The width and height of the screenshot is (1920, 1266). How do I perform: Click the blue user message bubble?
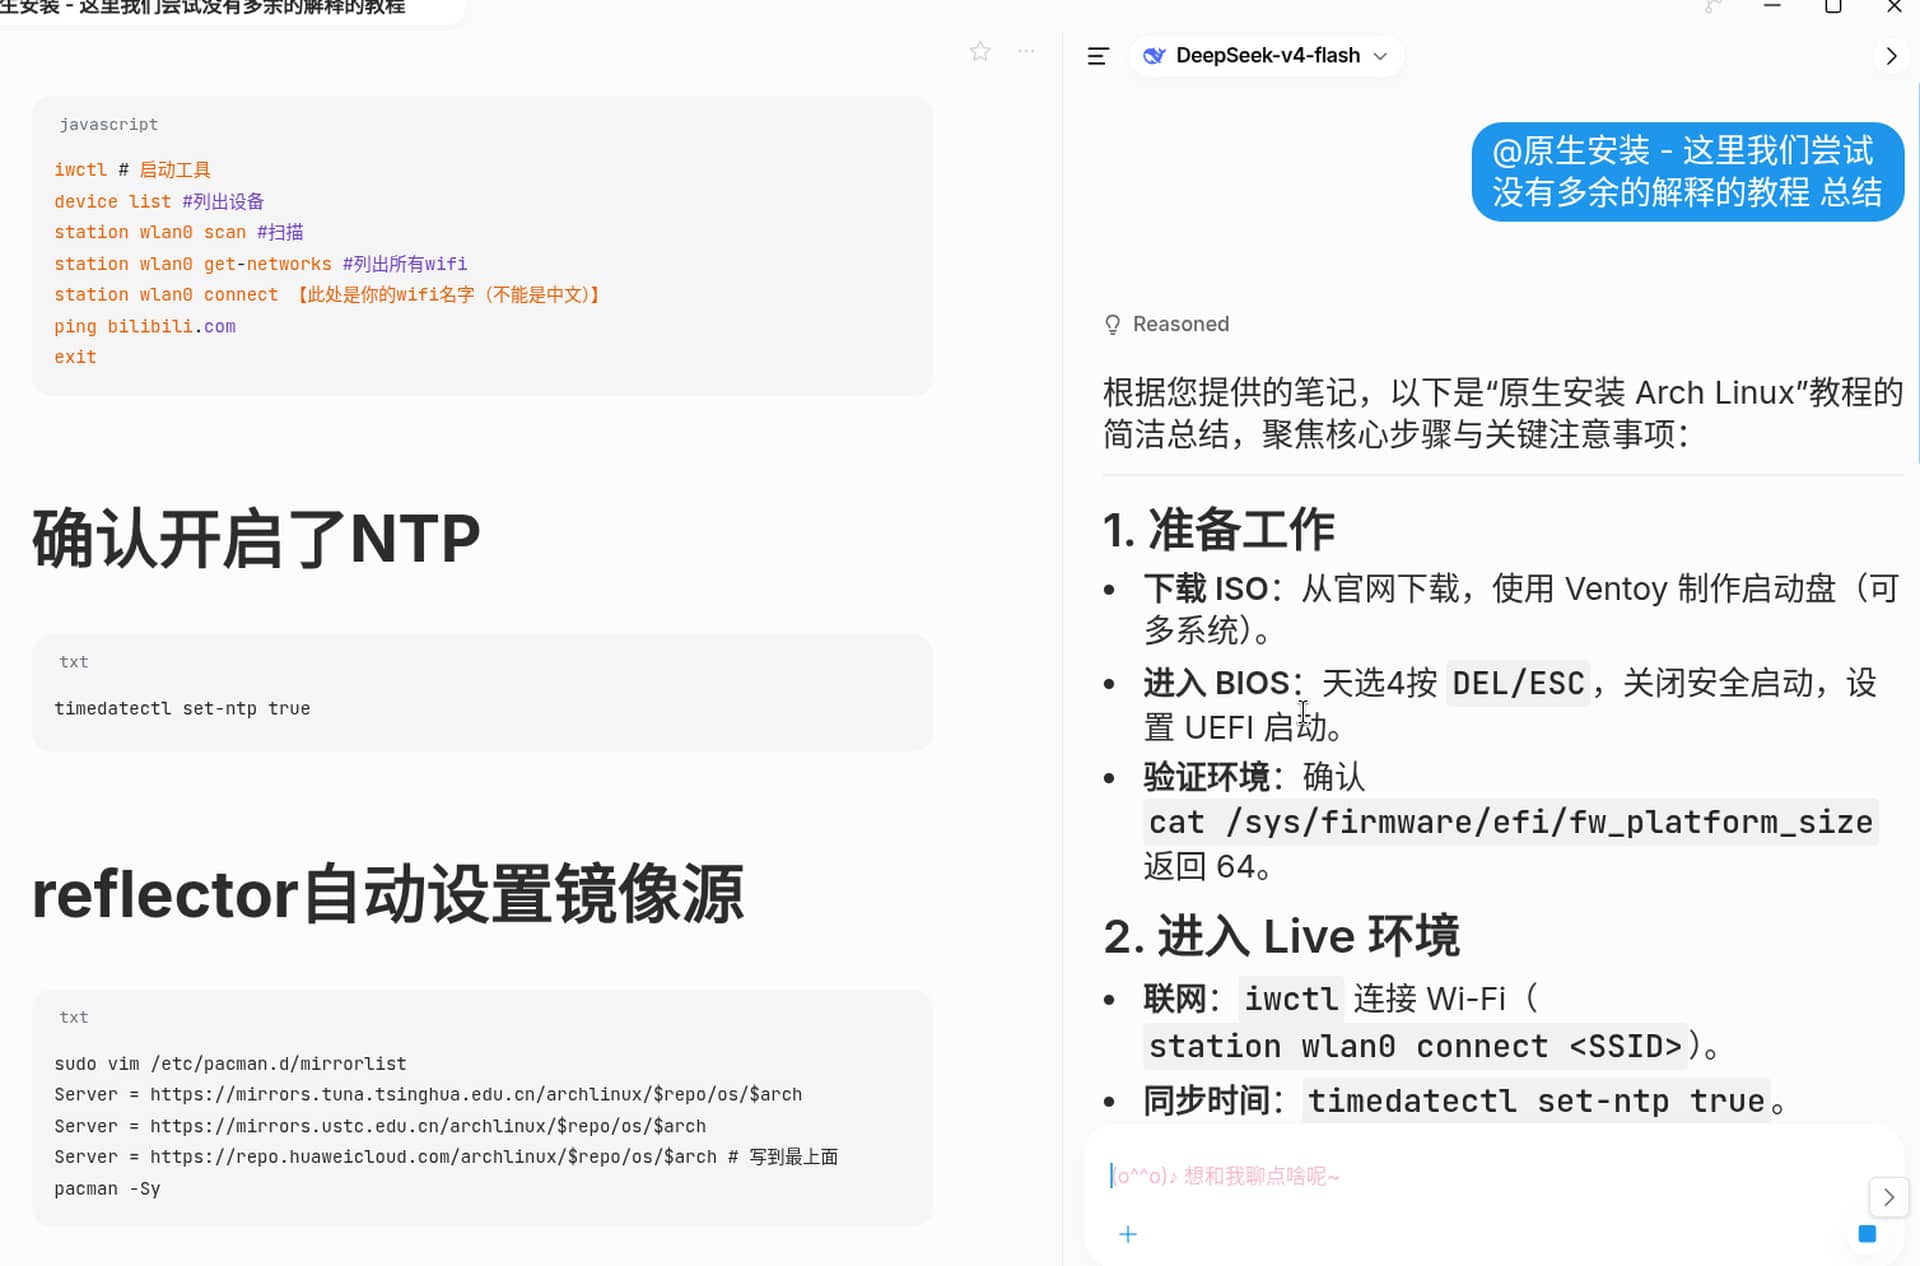coord(1687,171)
